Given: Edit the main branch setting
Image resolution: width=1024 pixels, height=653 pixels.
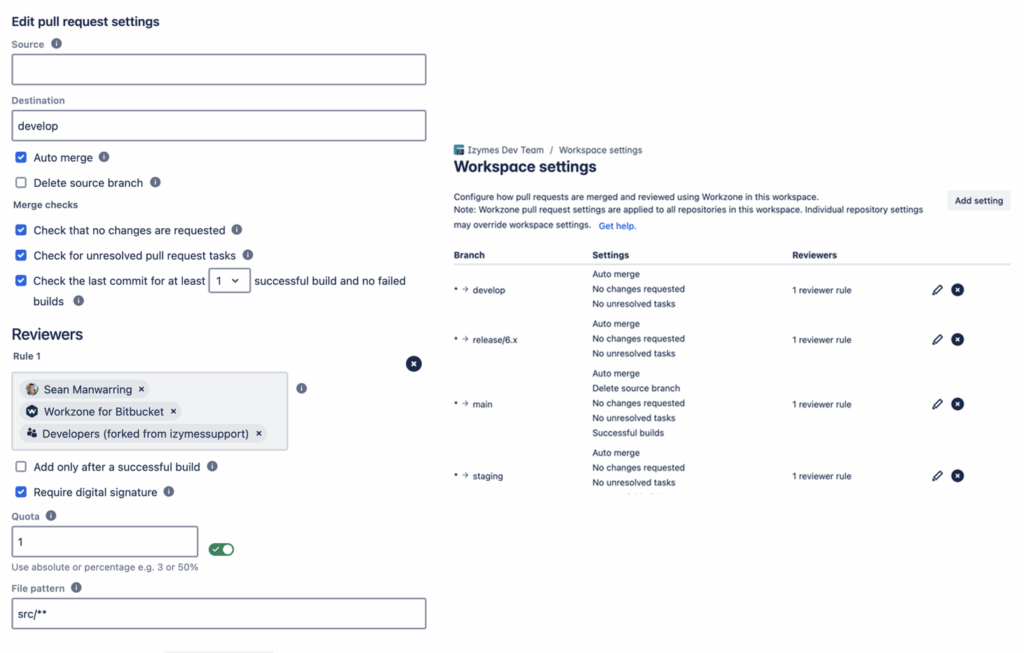Looking at the screenshot, I should point(937,404).
